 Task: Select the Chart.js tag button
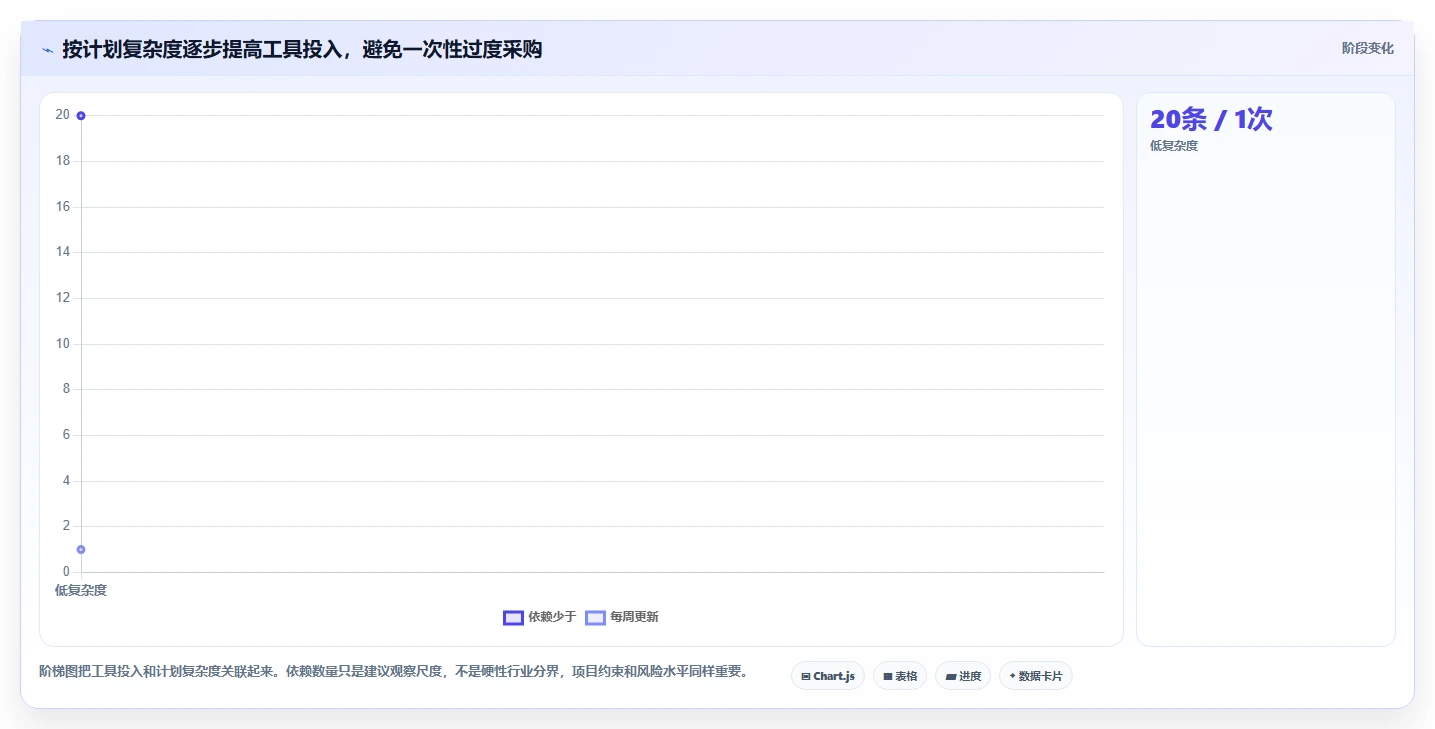click(x=828, y=676)
